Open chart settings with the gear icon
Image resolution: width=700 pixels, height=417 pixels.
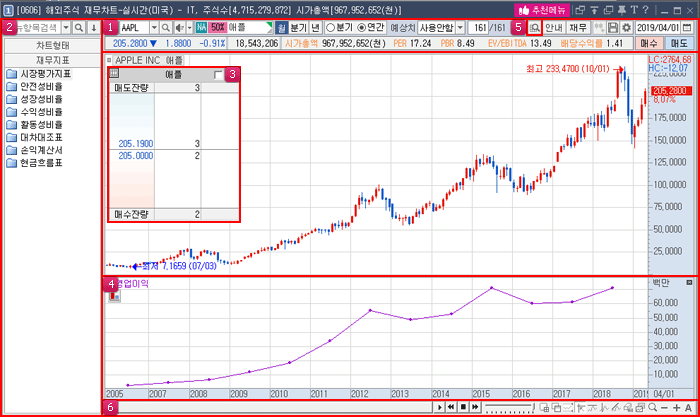pyautogui.click(x=627, y=28)
